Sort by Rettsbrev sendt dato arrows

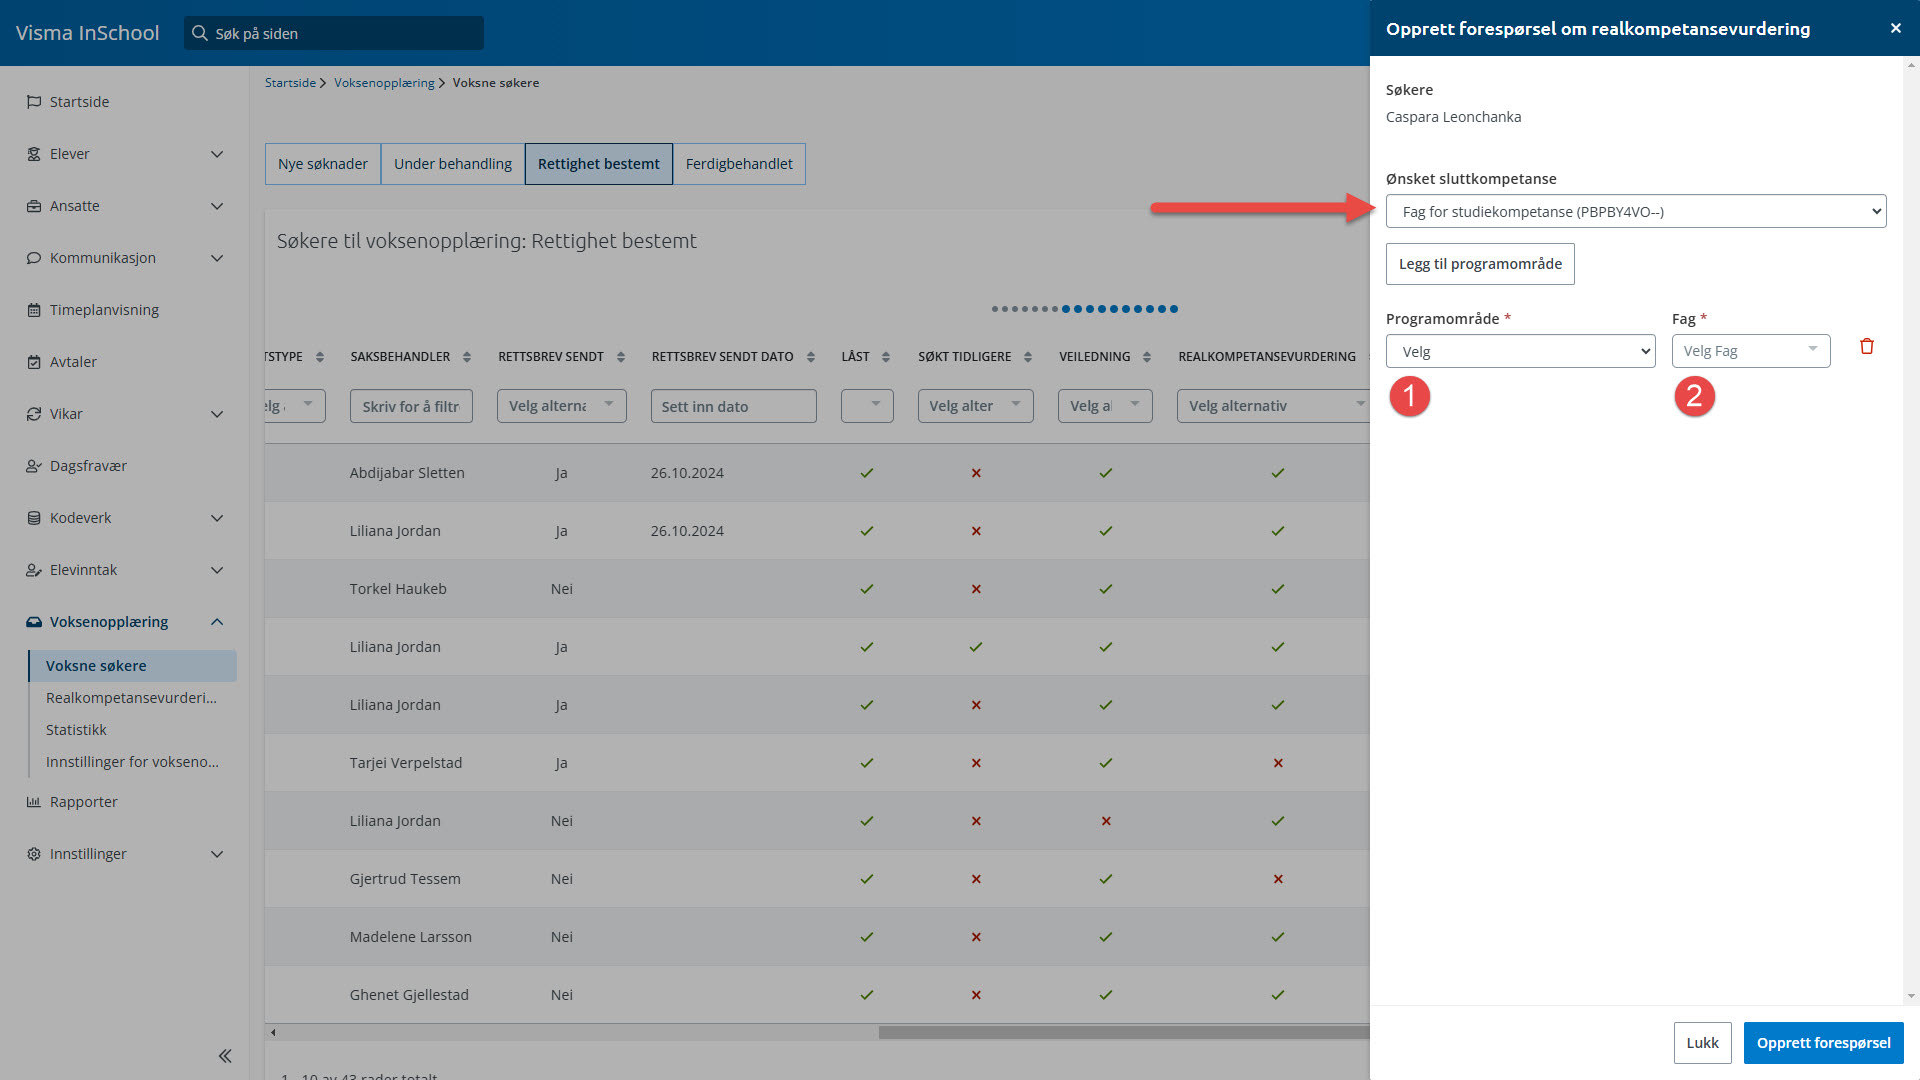(x=811, y=357)
